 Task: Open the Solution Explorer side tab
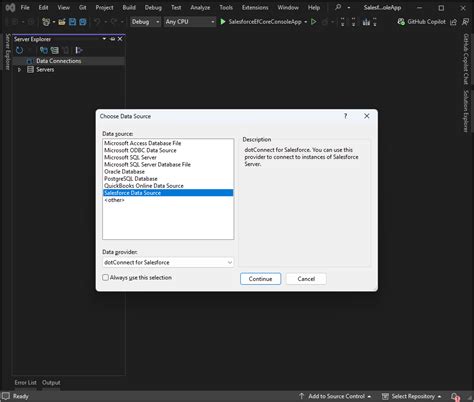tap(466, 111)
